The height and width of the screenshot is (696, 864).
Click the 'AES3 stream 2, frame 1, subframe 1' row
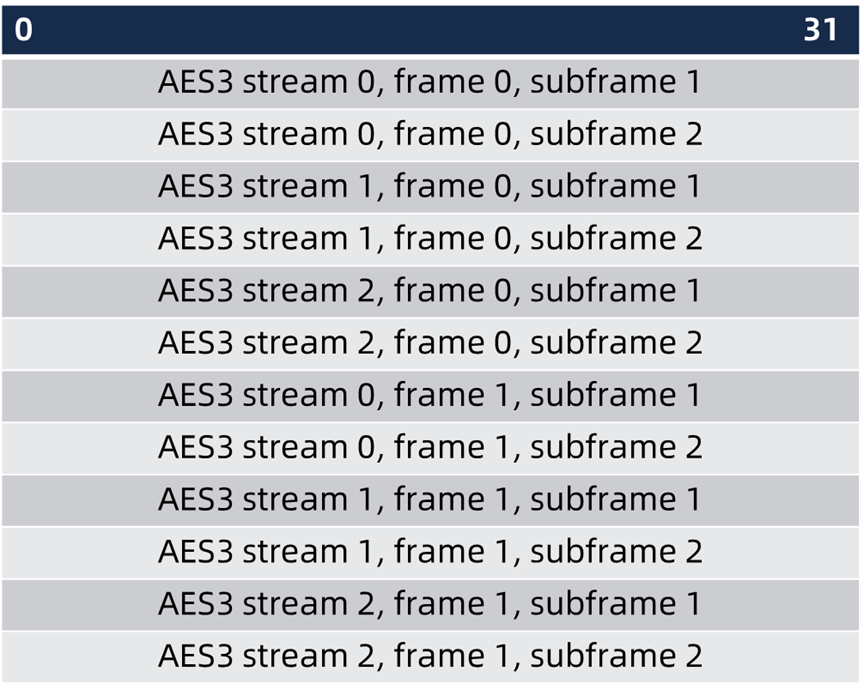pos(430,603)
